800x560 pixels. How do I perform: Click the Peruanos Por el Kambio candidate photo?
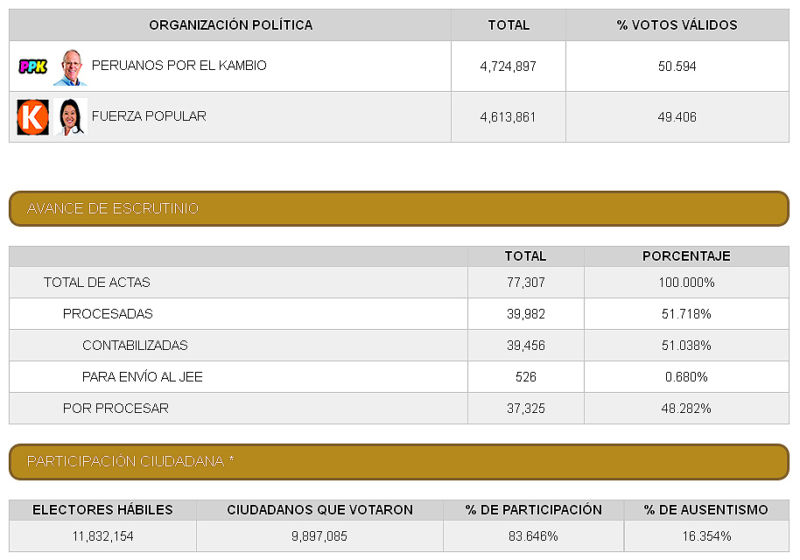(70, 67)
